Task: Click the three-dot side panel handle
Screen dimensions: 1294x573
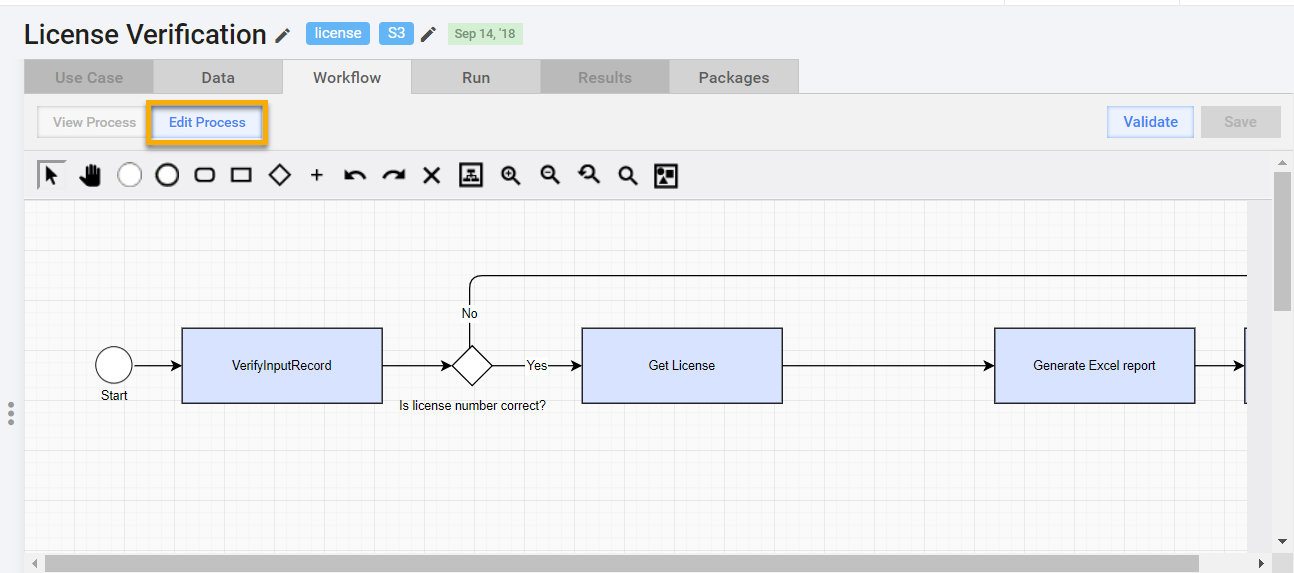Action: 11,413
